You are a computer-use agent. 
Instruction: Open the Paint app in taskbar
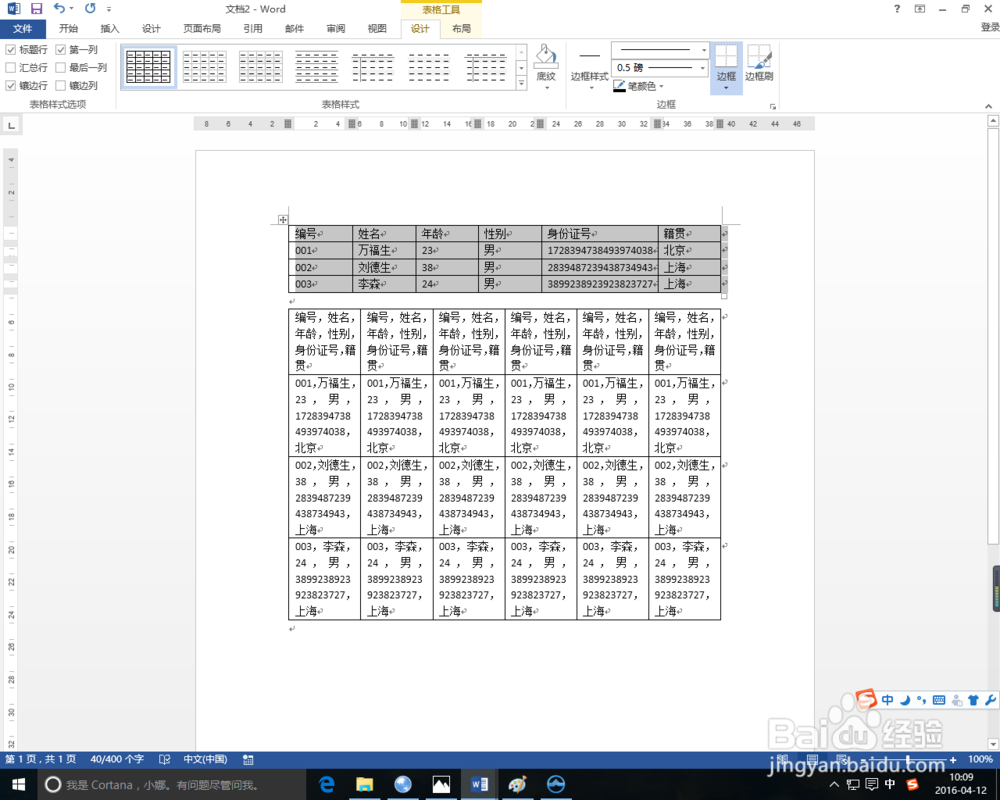(x=517, y=785)
